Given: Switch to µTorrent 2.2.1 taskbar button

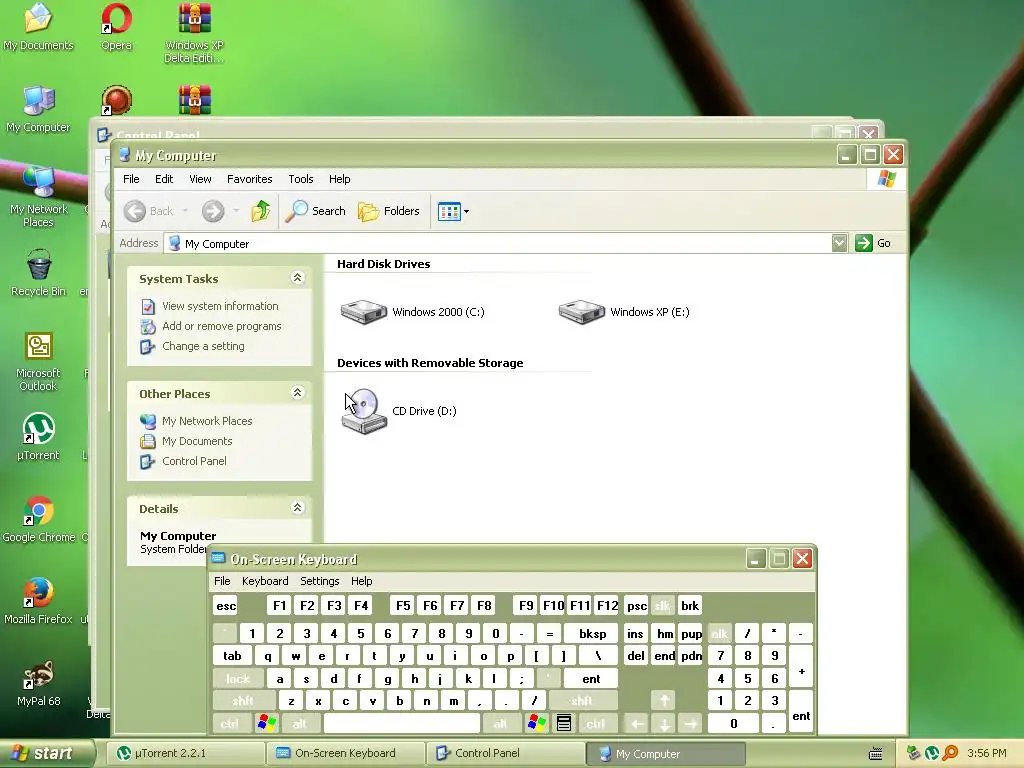Looking at the screenshot, I should (184, 754).
